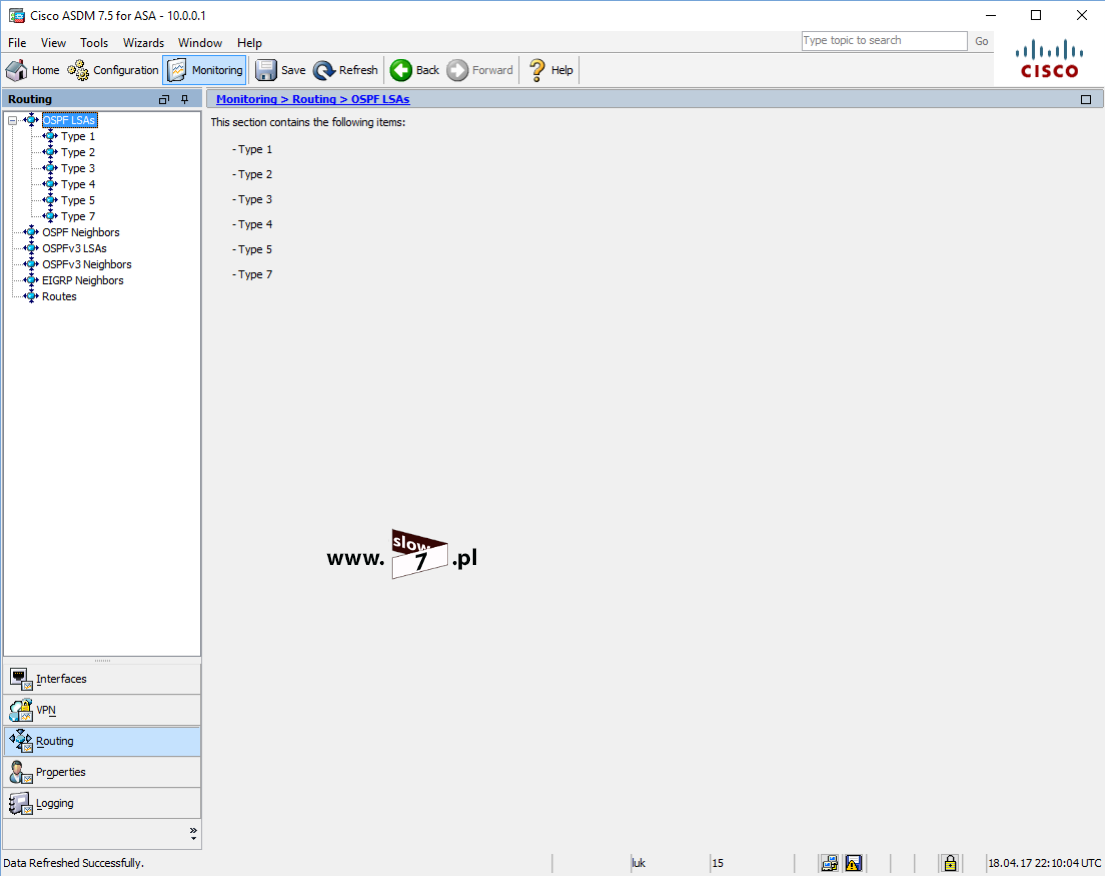Image resolution: width=1105 pixels, height=876 pixels.
Task: Open Help via question mark icon
Action: (550, 70)
